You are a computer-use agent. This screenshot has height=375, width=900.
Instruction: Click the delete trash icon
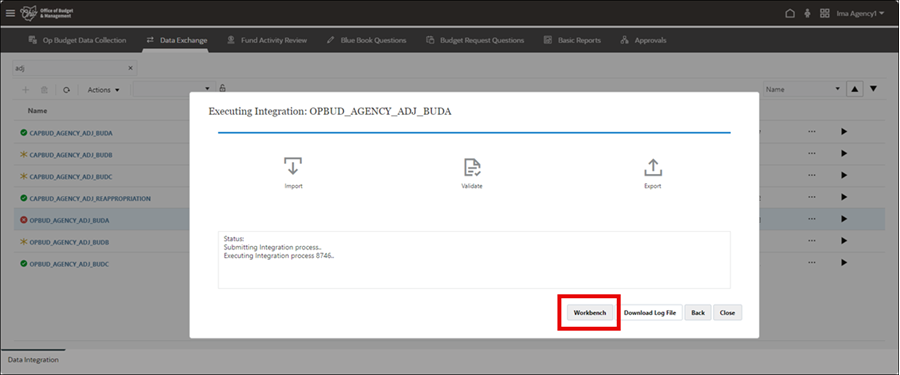click(x=44, y=90)
